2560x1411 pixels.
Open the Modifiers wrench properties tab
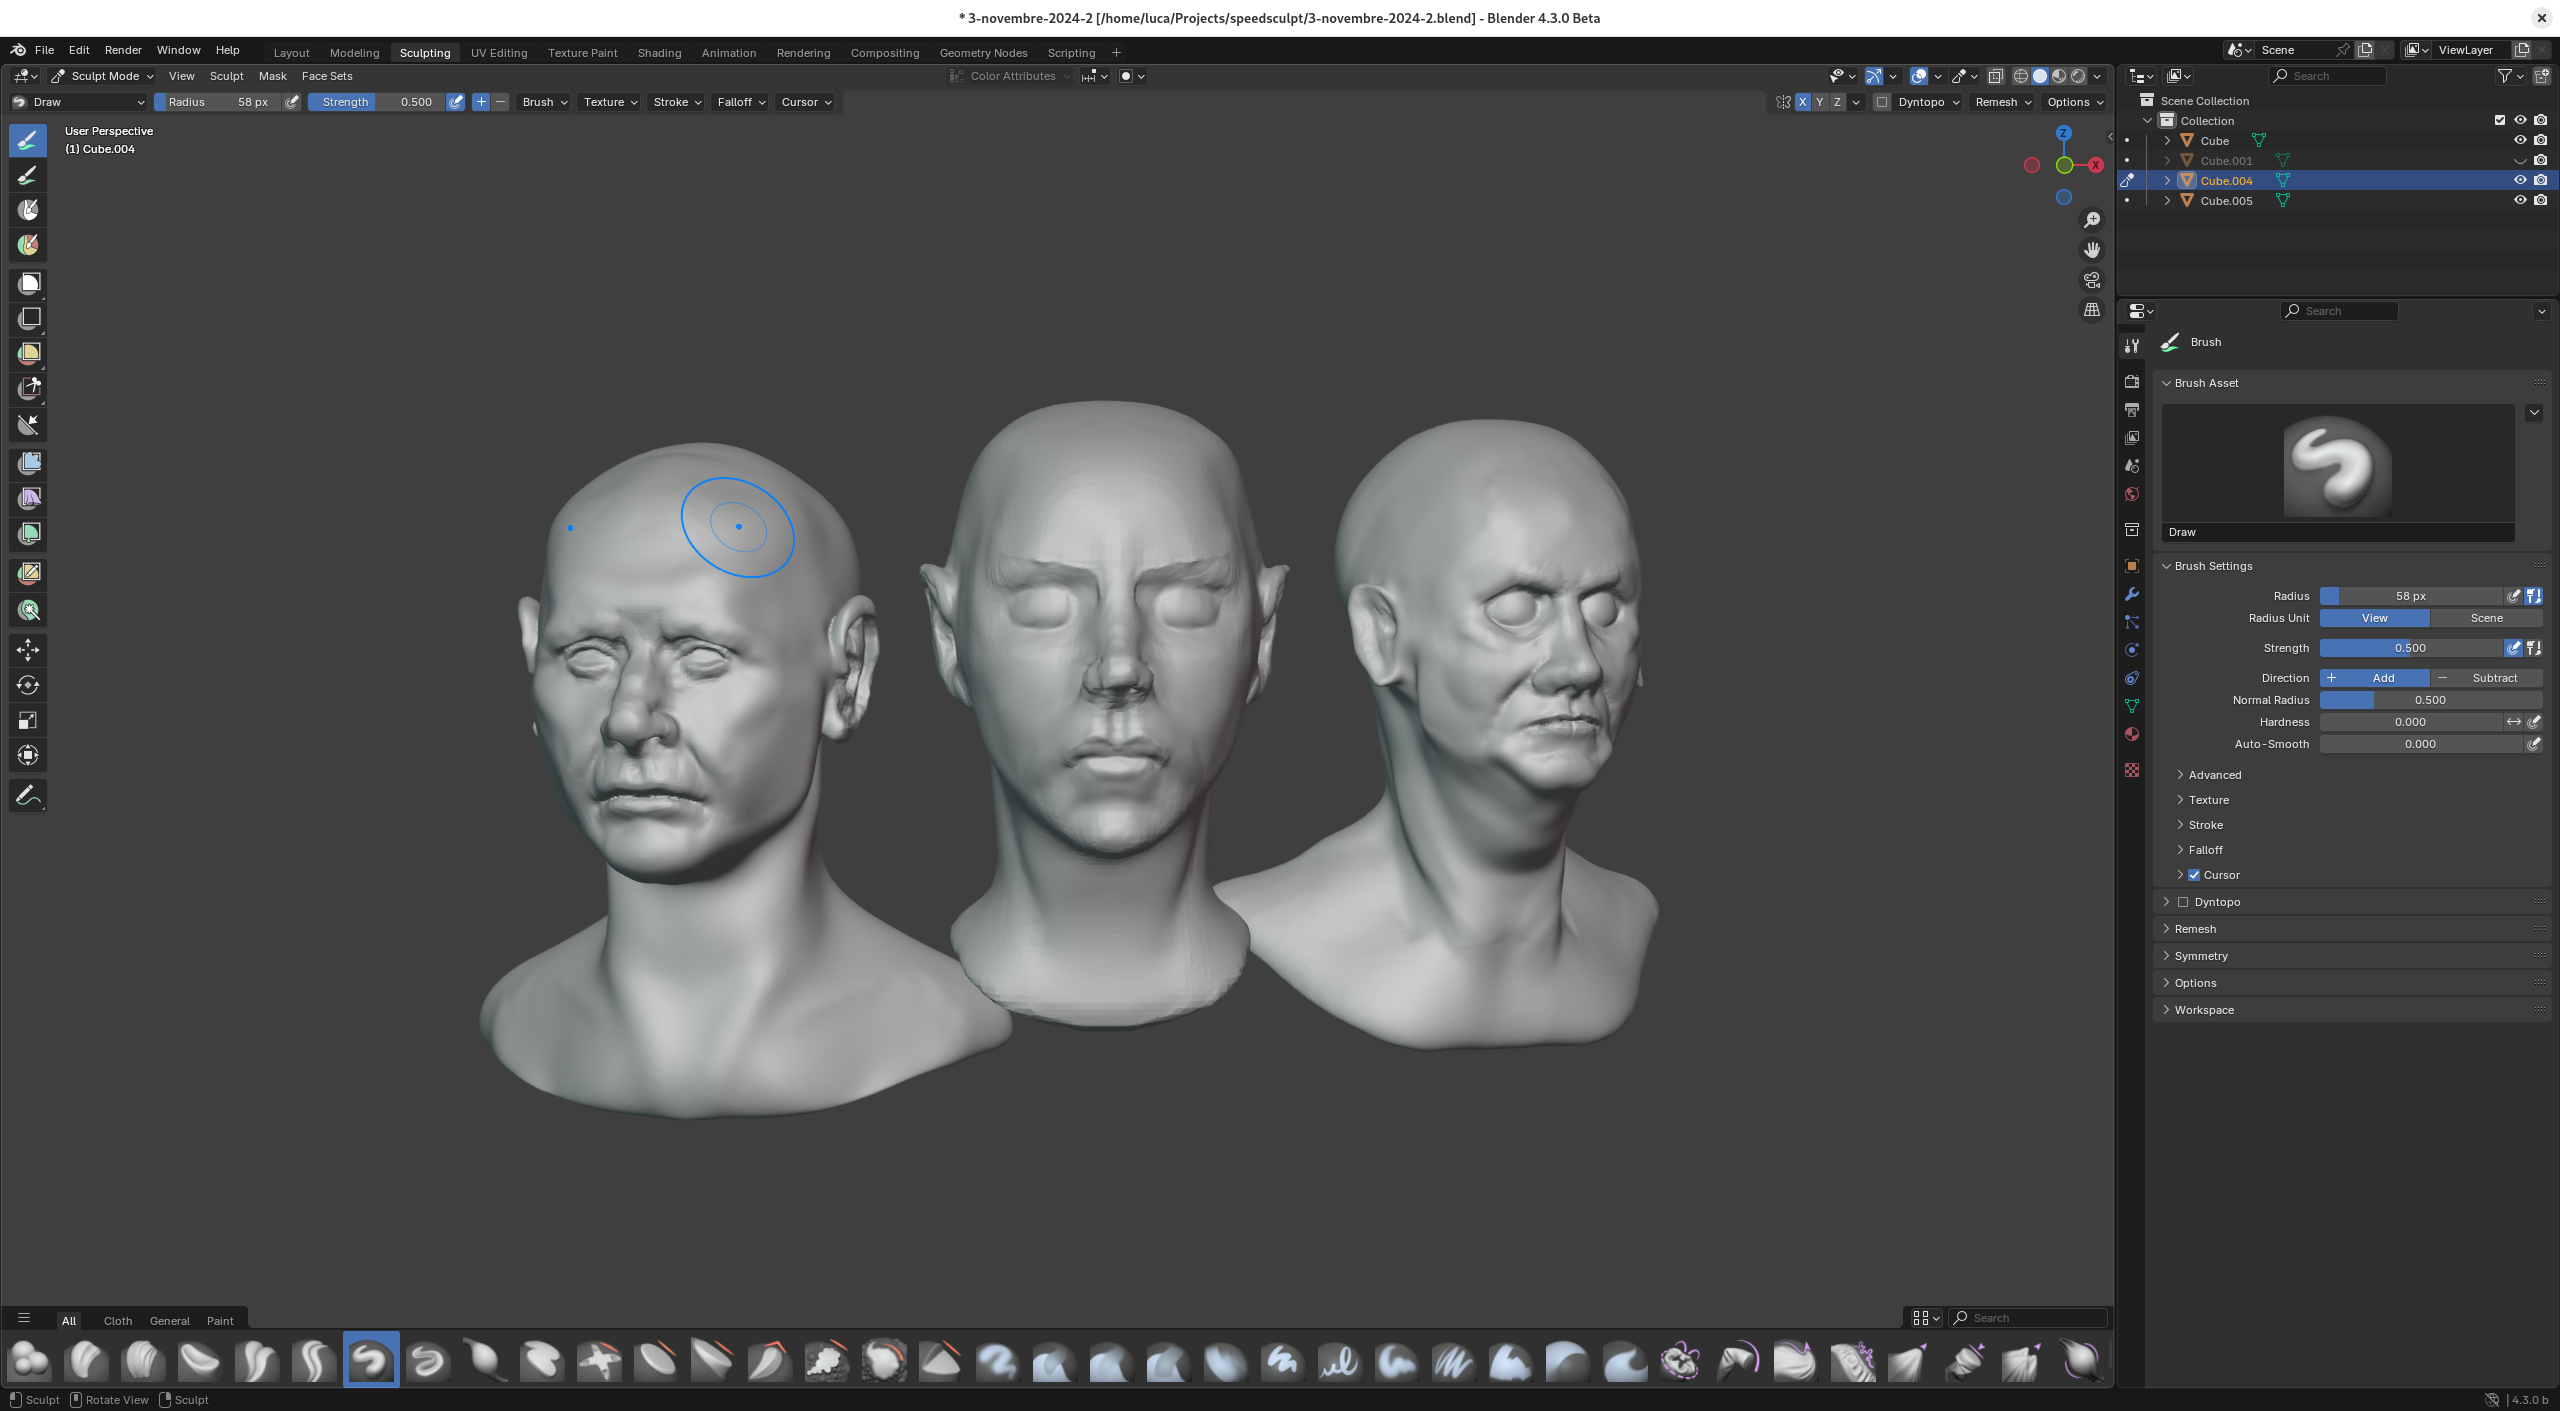[2132, 594]
